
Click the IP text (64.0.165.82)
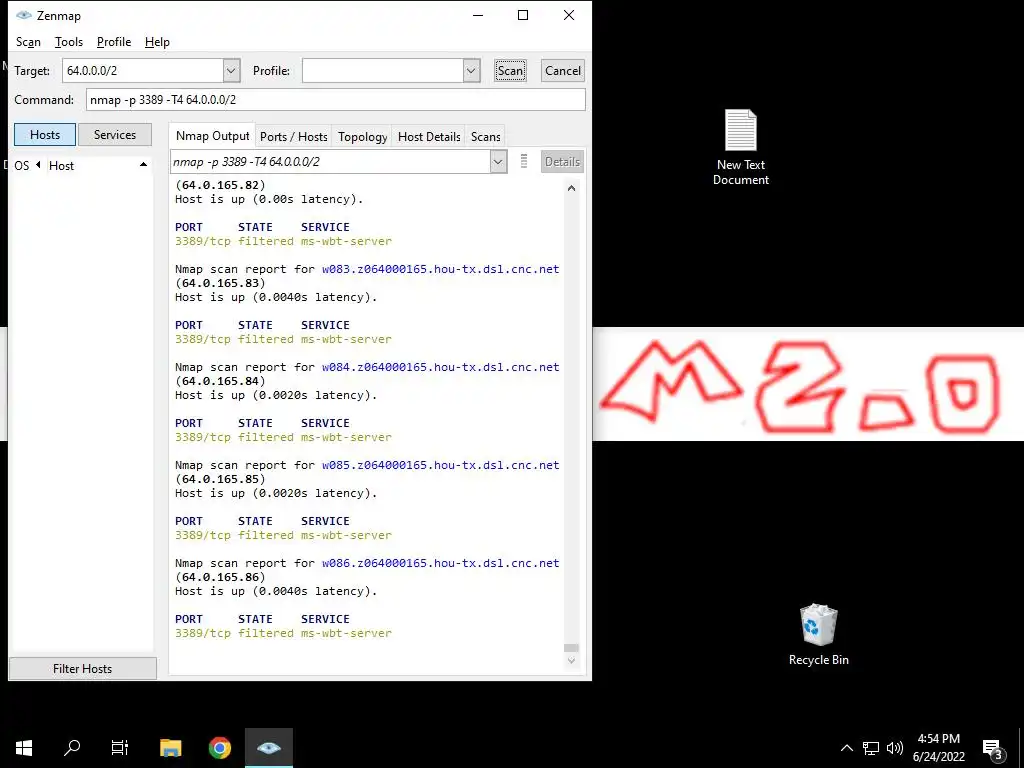[220, 185]
